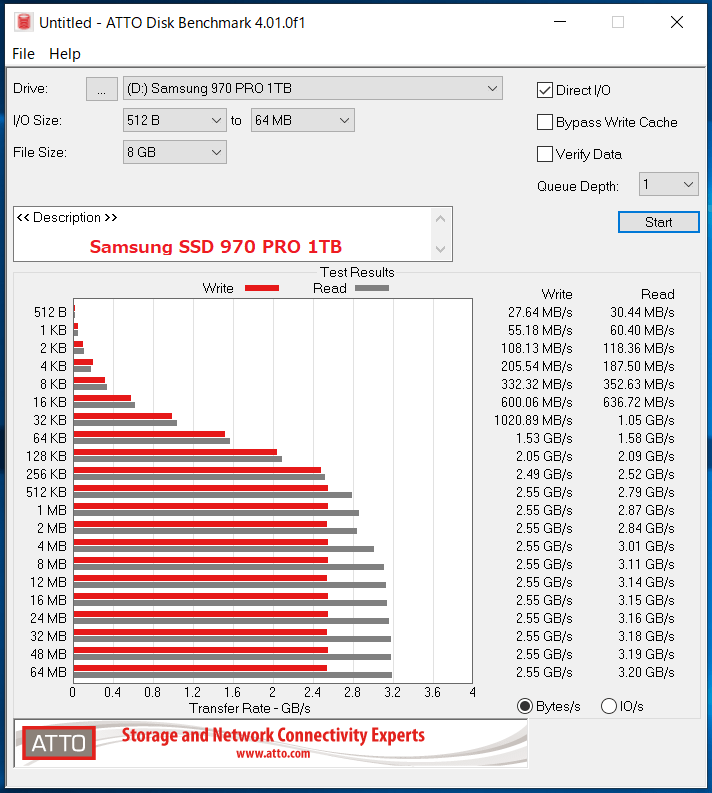The height and width of the screenshot is (793, 712).
Task: Open the Queue Depth dropdown
Action: click(669, 184)
